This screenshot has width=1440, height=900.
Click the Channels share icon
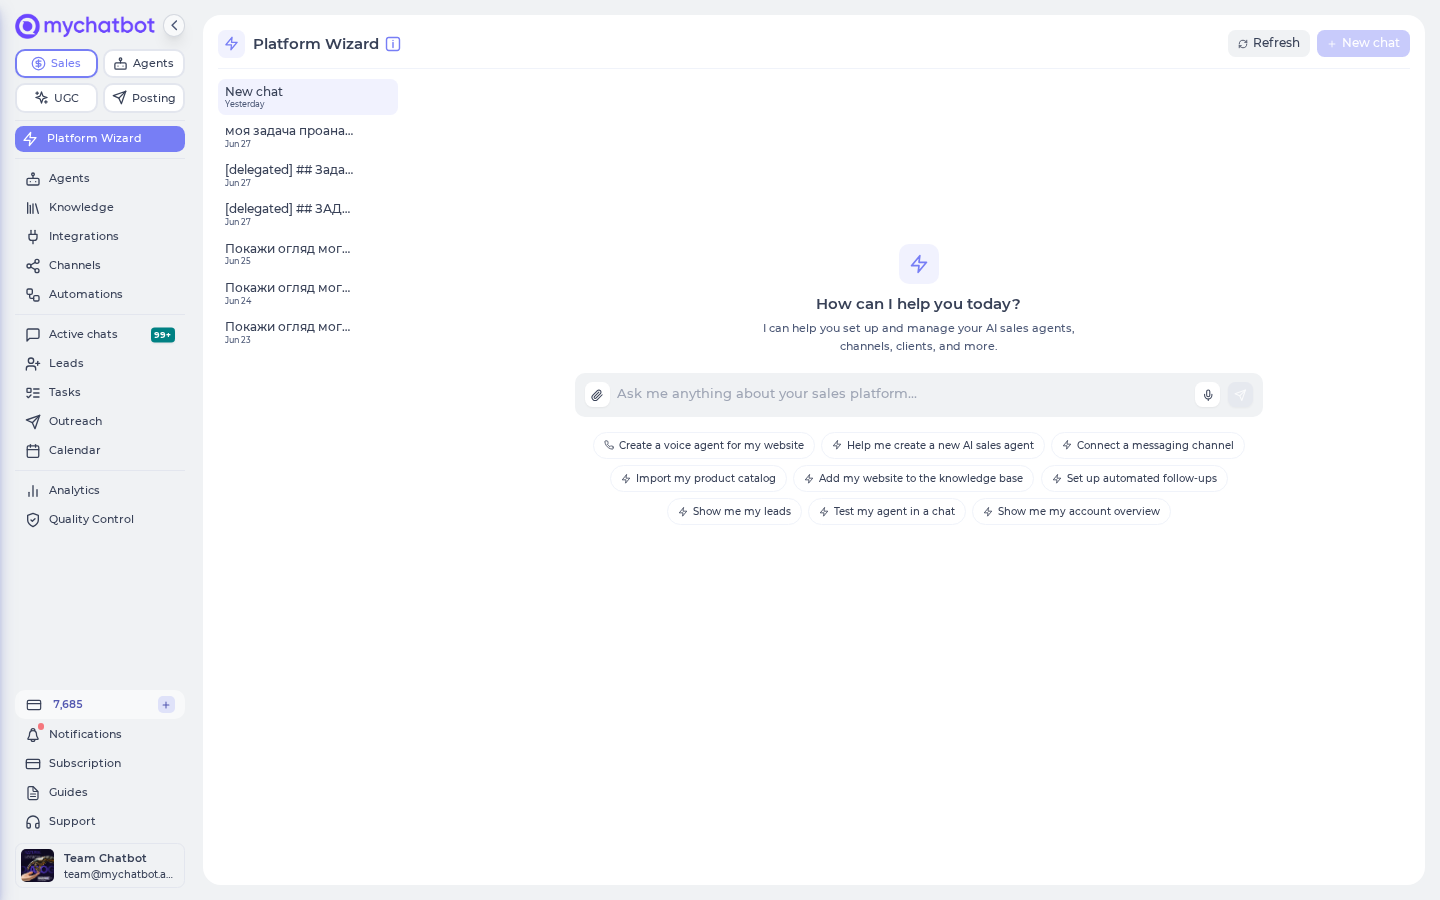coord(33,266)
